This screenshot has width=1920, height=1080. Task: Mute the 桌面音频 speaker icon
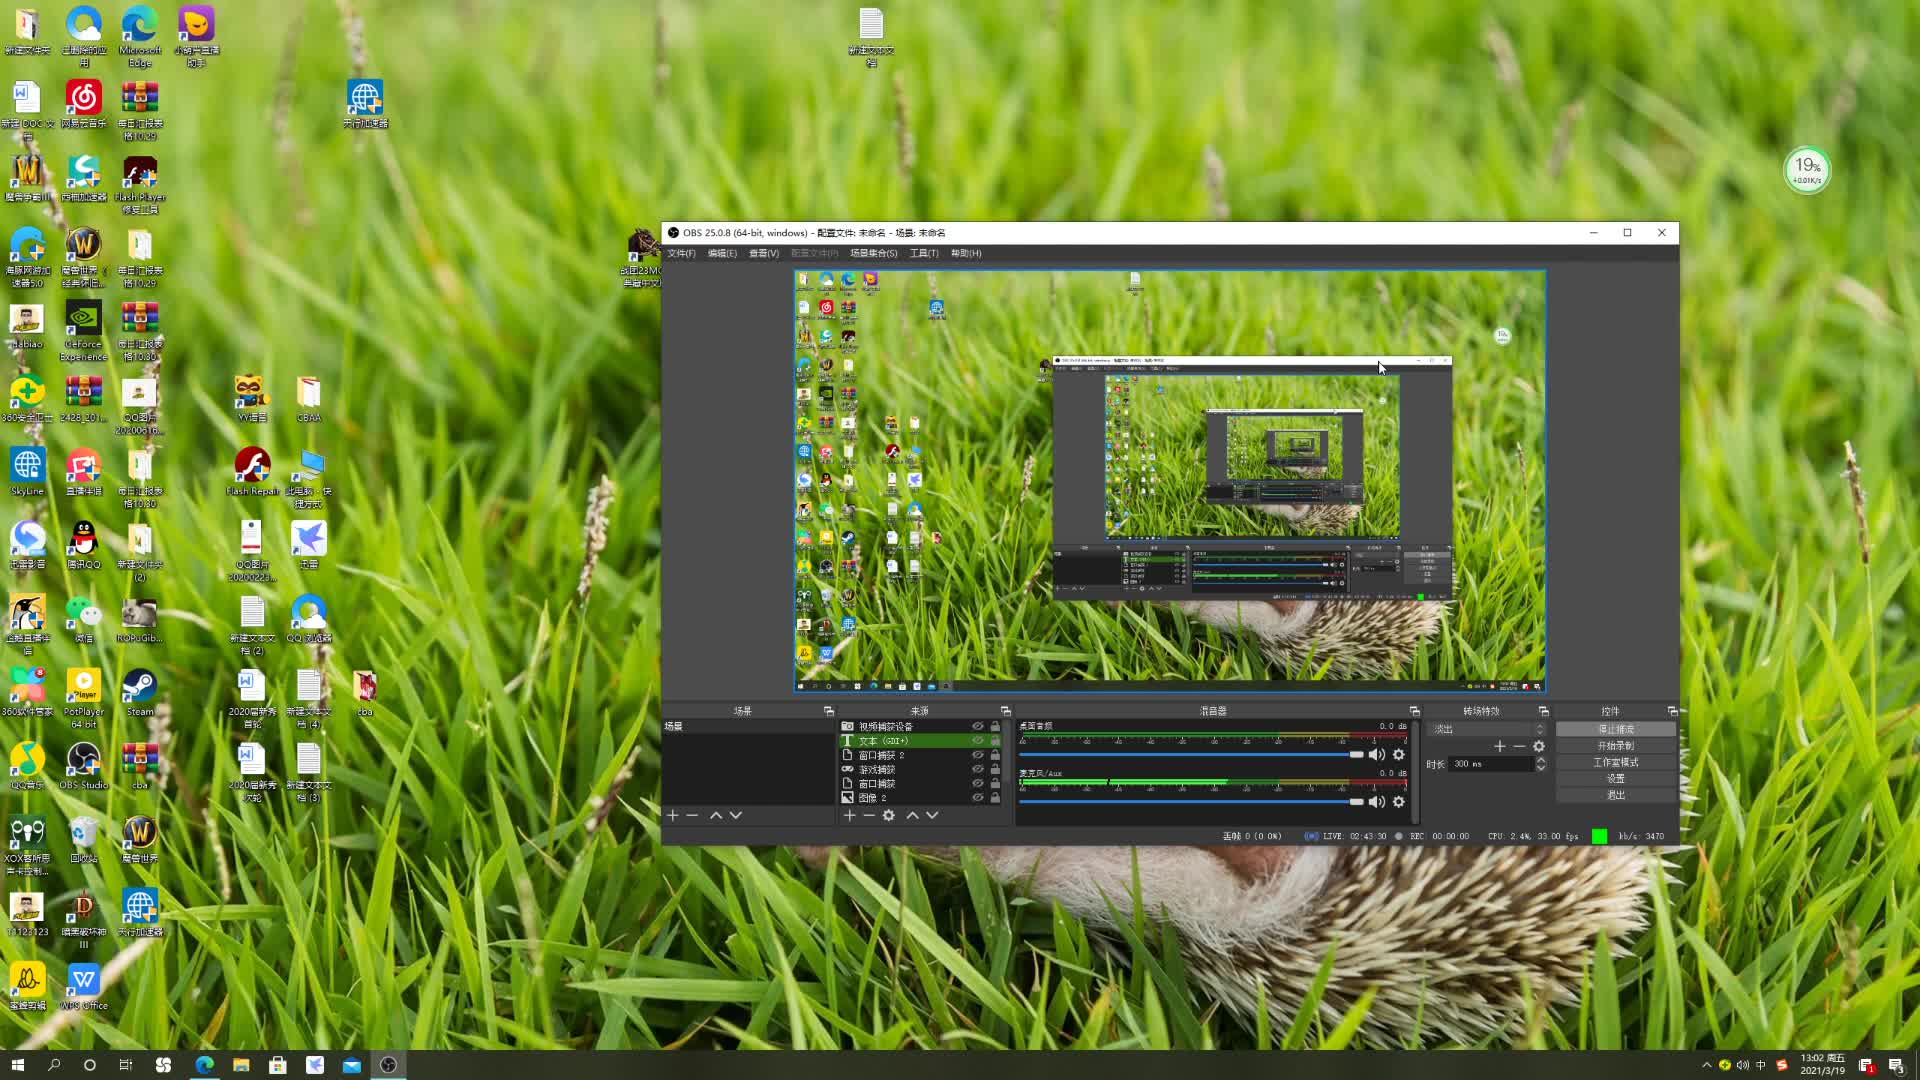(1376, 755)
